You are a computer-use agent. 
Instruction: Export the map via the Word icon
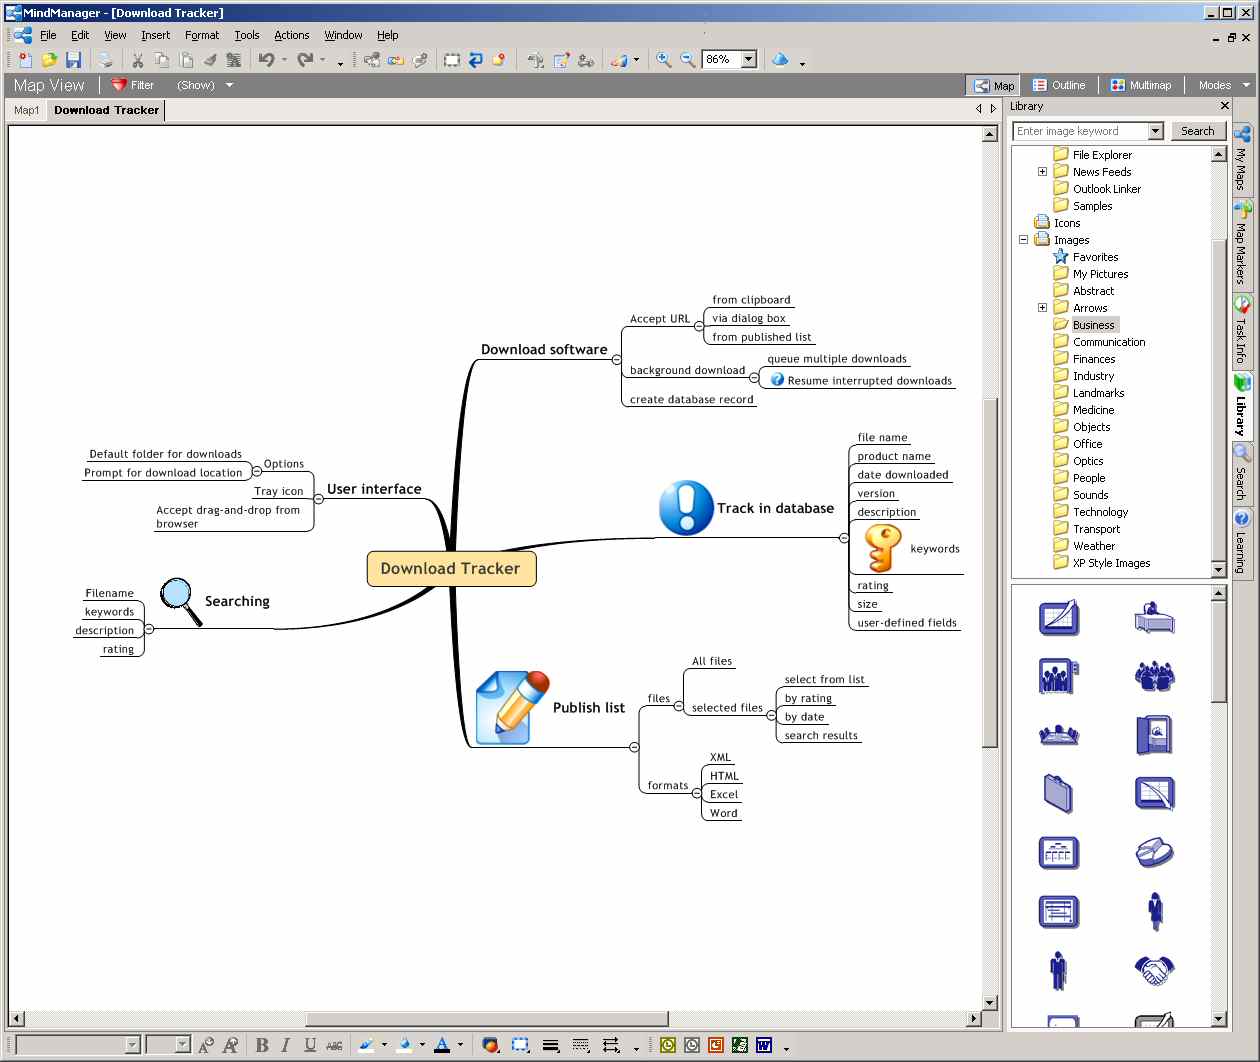click(764, 1045)
